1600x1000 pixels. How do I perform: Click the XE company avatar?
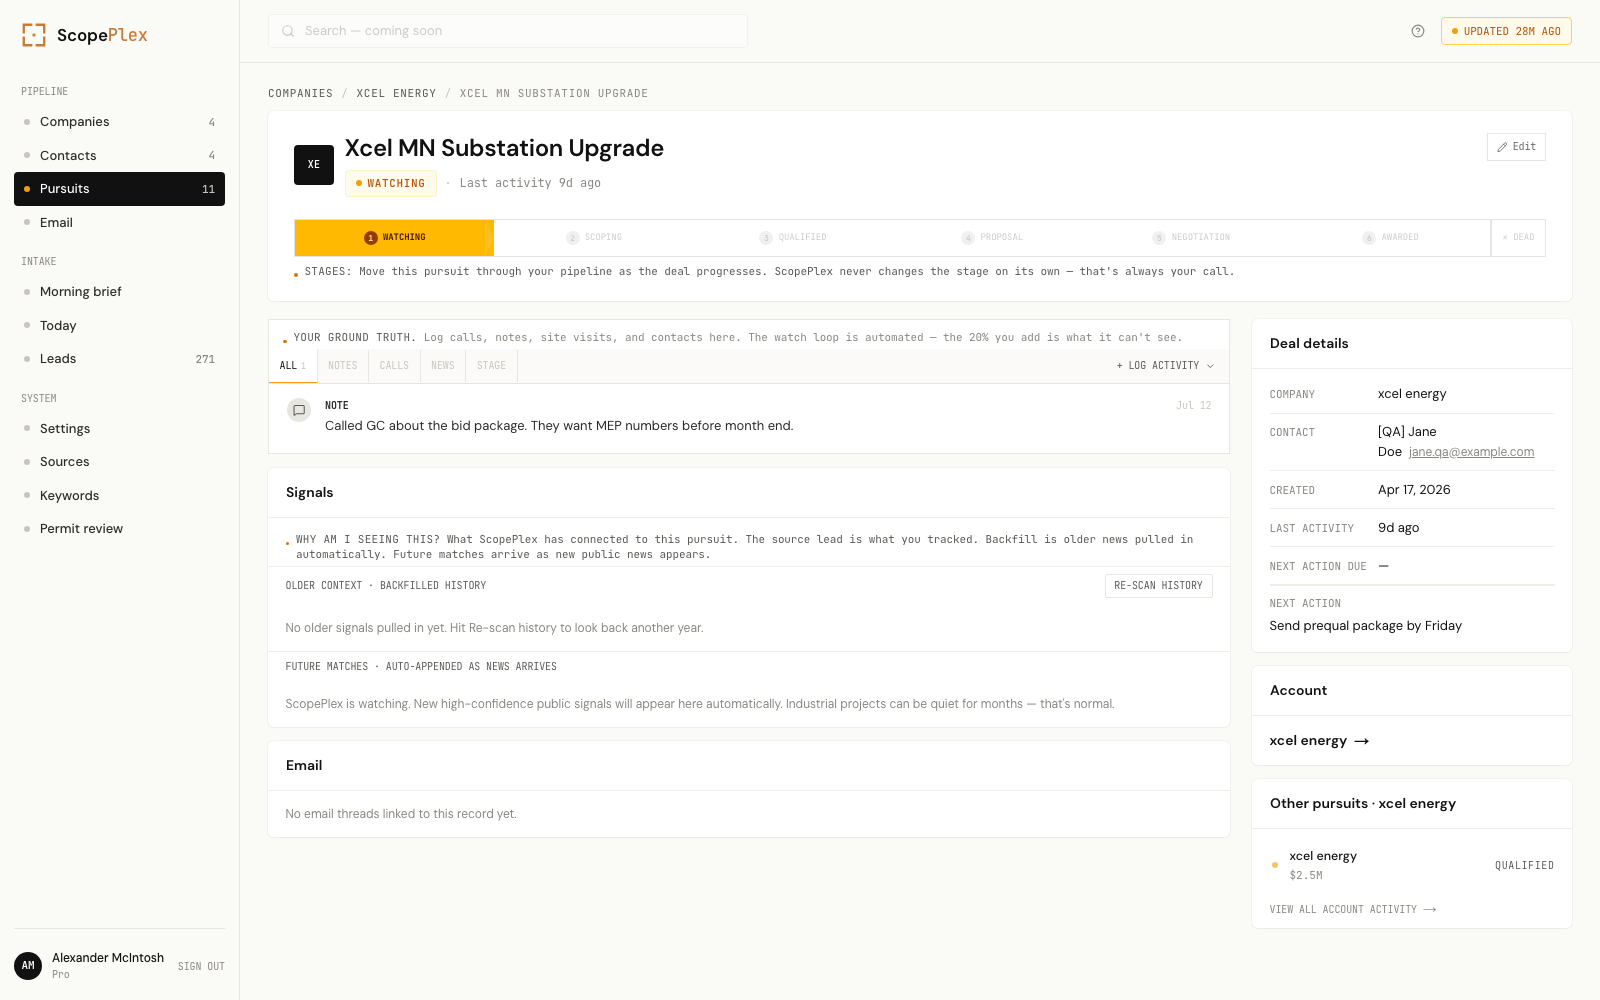pos(314,165)
